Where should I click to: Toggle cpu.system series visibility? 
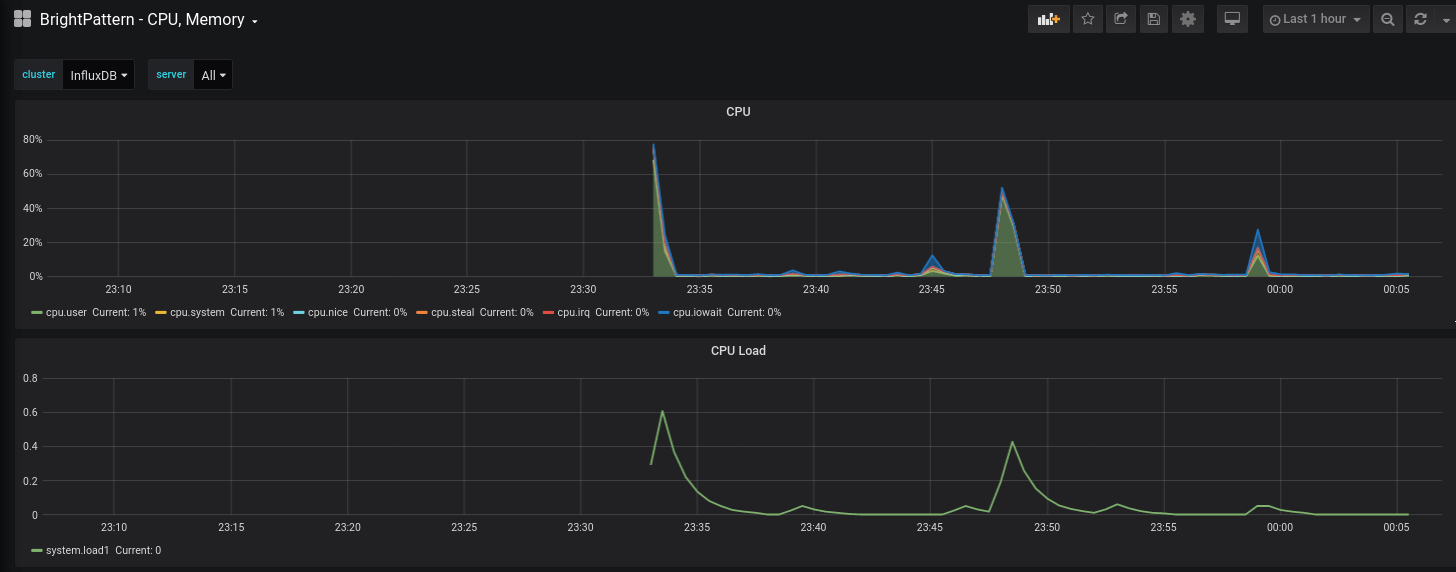pos(197,312)
